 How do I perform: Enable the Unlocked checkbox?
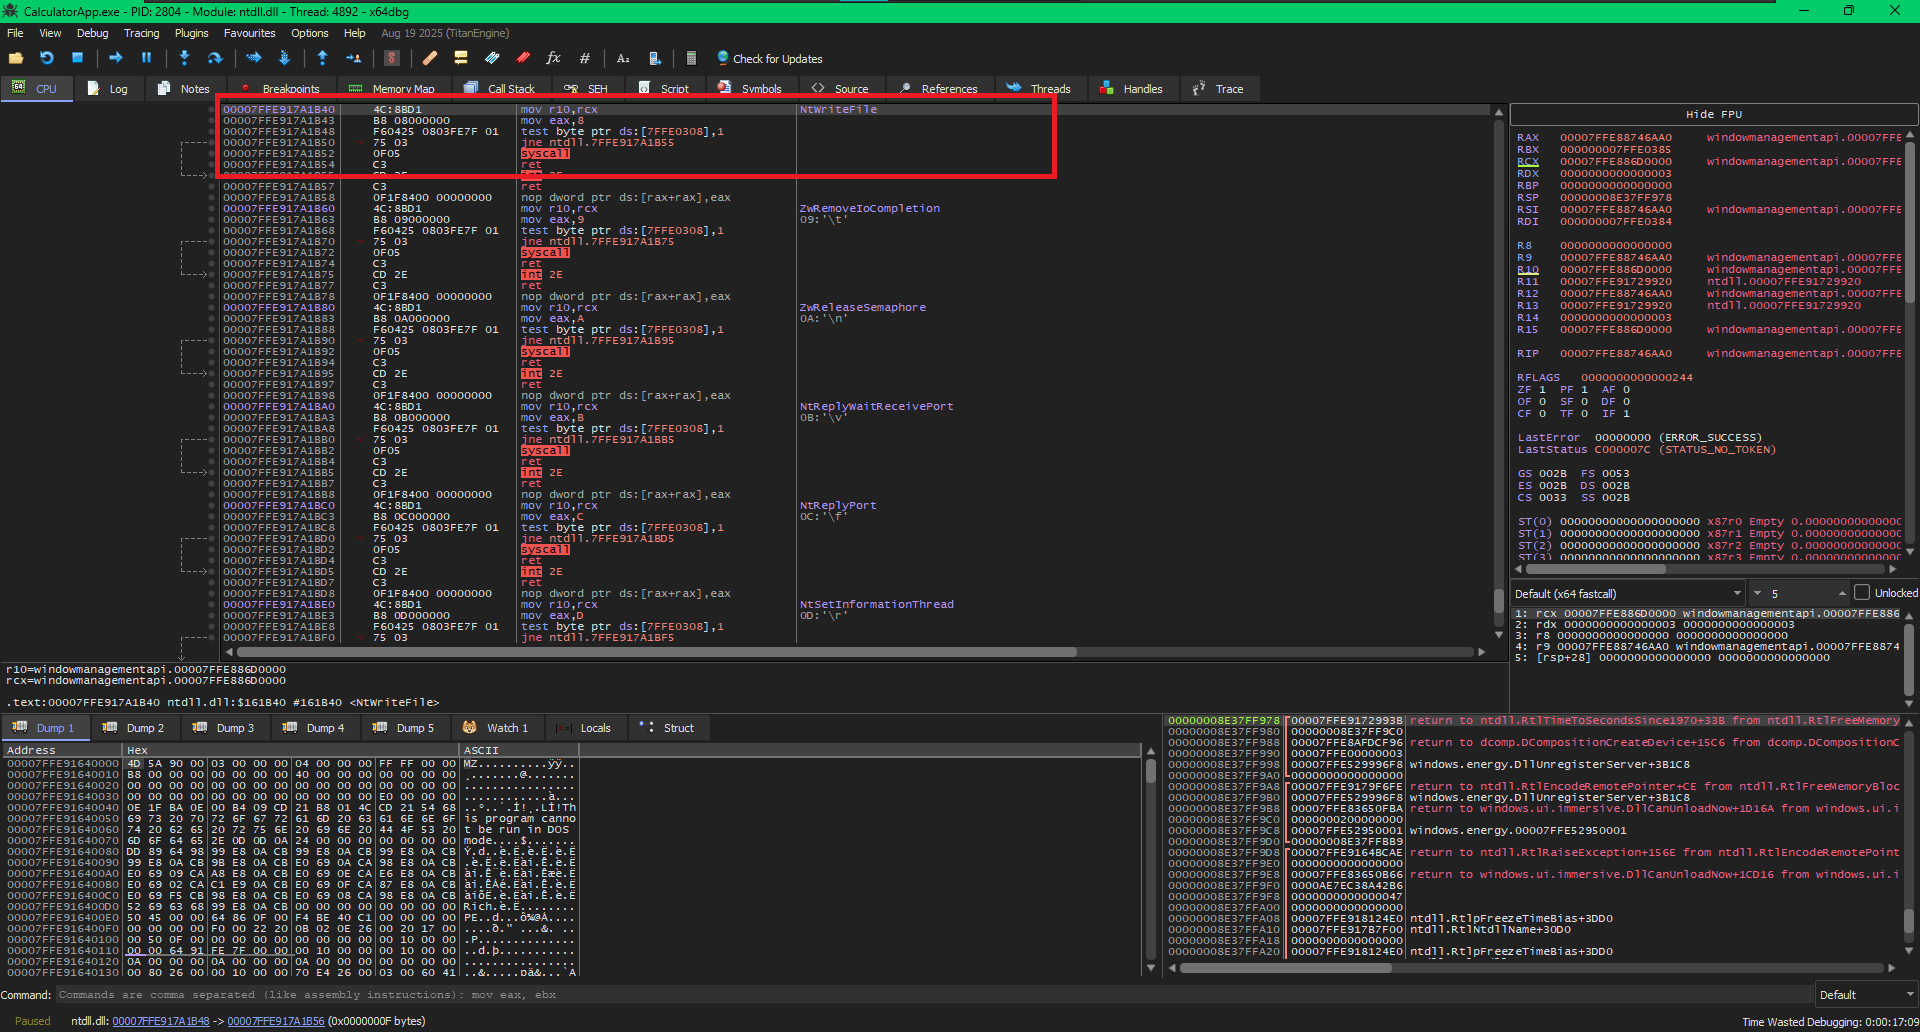(x=1862, y=593)
